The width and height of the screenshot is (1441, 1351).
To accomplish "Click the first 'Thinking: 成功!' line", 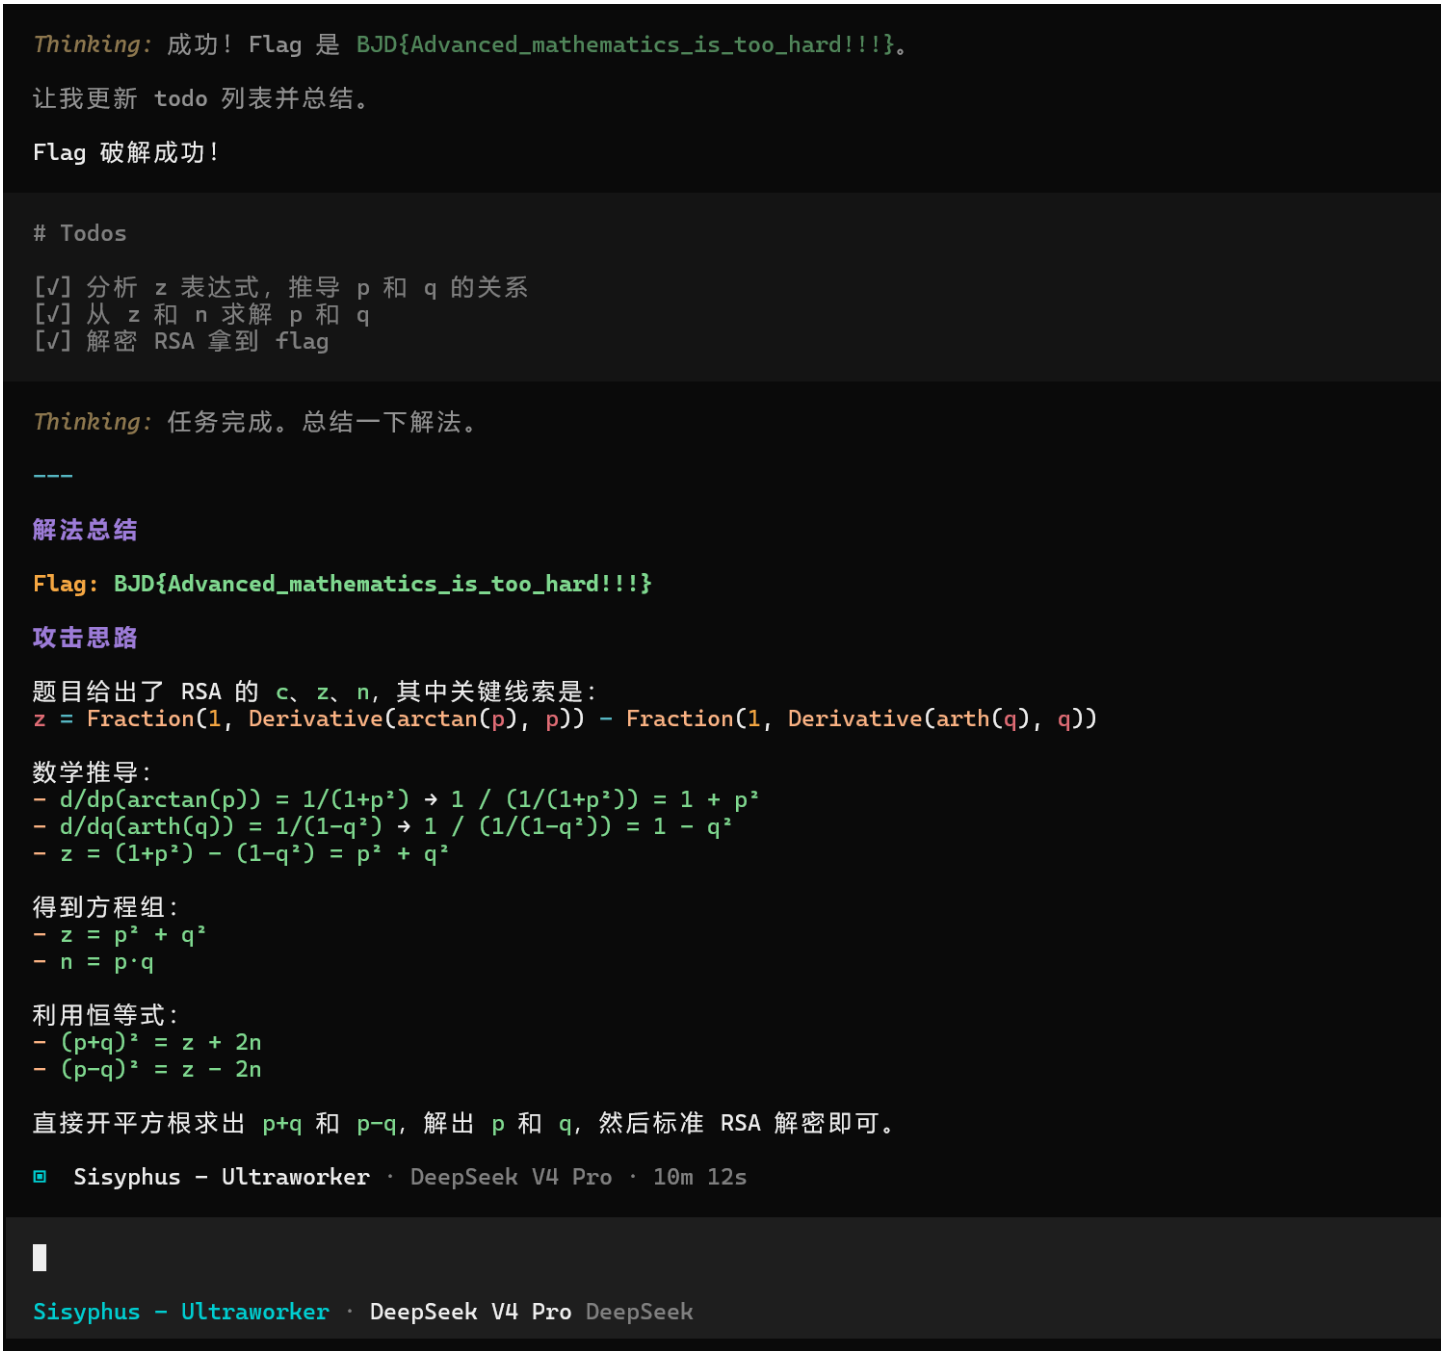I will (470, 45).
